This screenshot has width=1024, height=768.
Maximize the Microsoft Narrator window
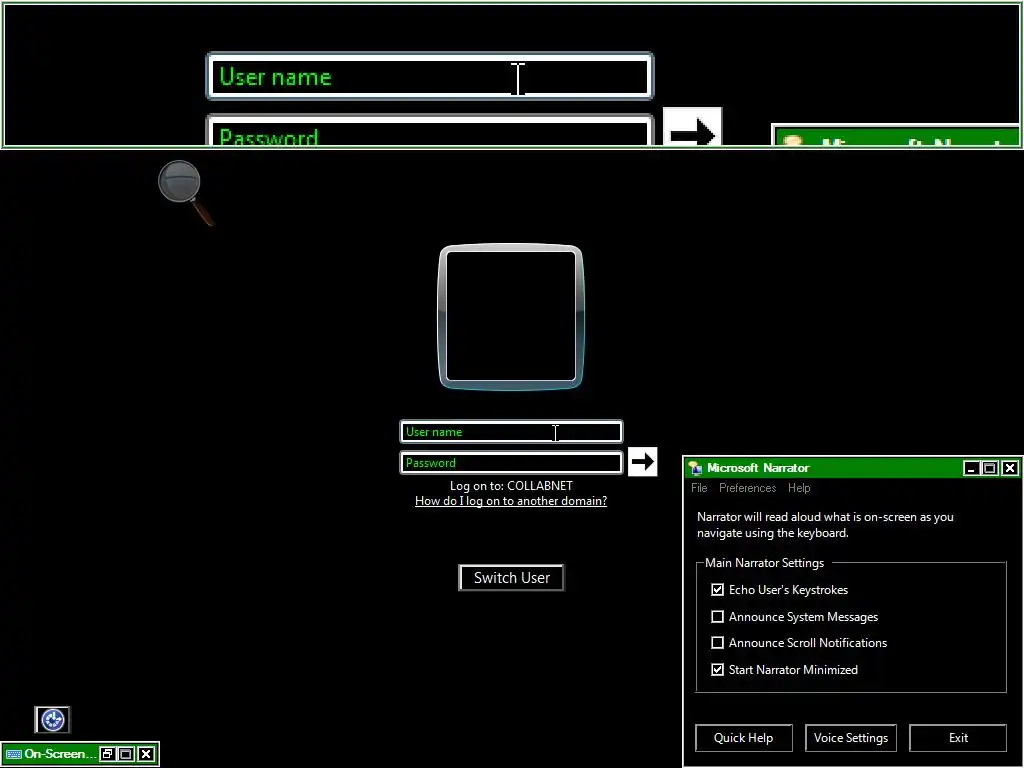point(990,468)
